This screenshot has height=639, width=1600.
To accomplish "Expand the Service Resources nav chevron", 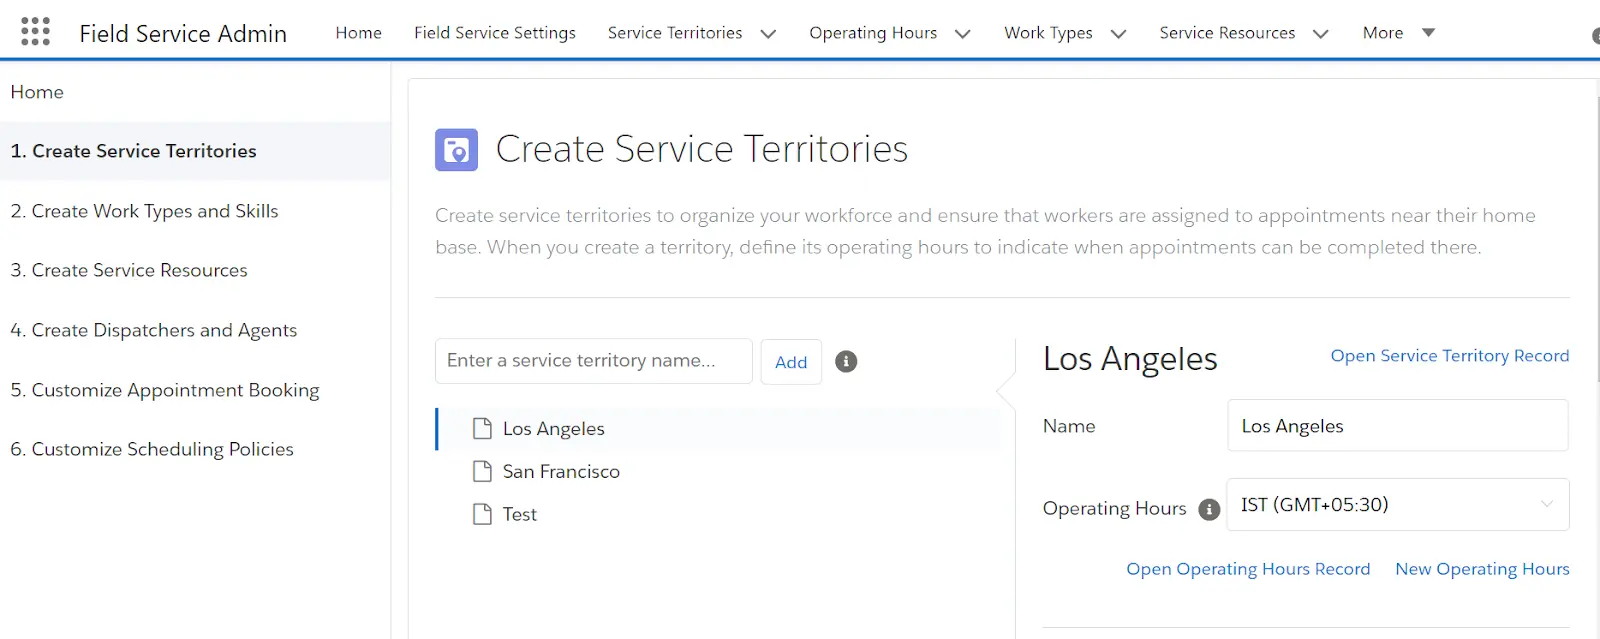I will (1320, 34).
